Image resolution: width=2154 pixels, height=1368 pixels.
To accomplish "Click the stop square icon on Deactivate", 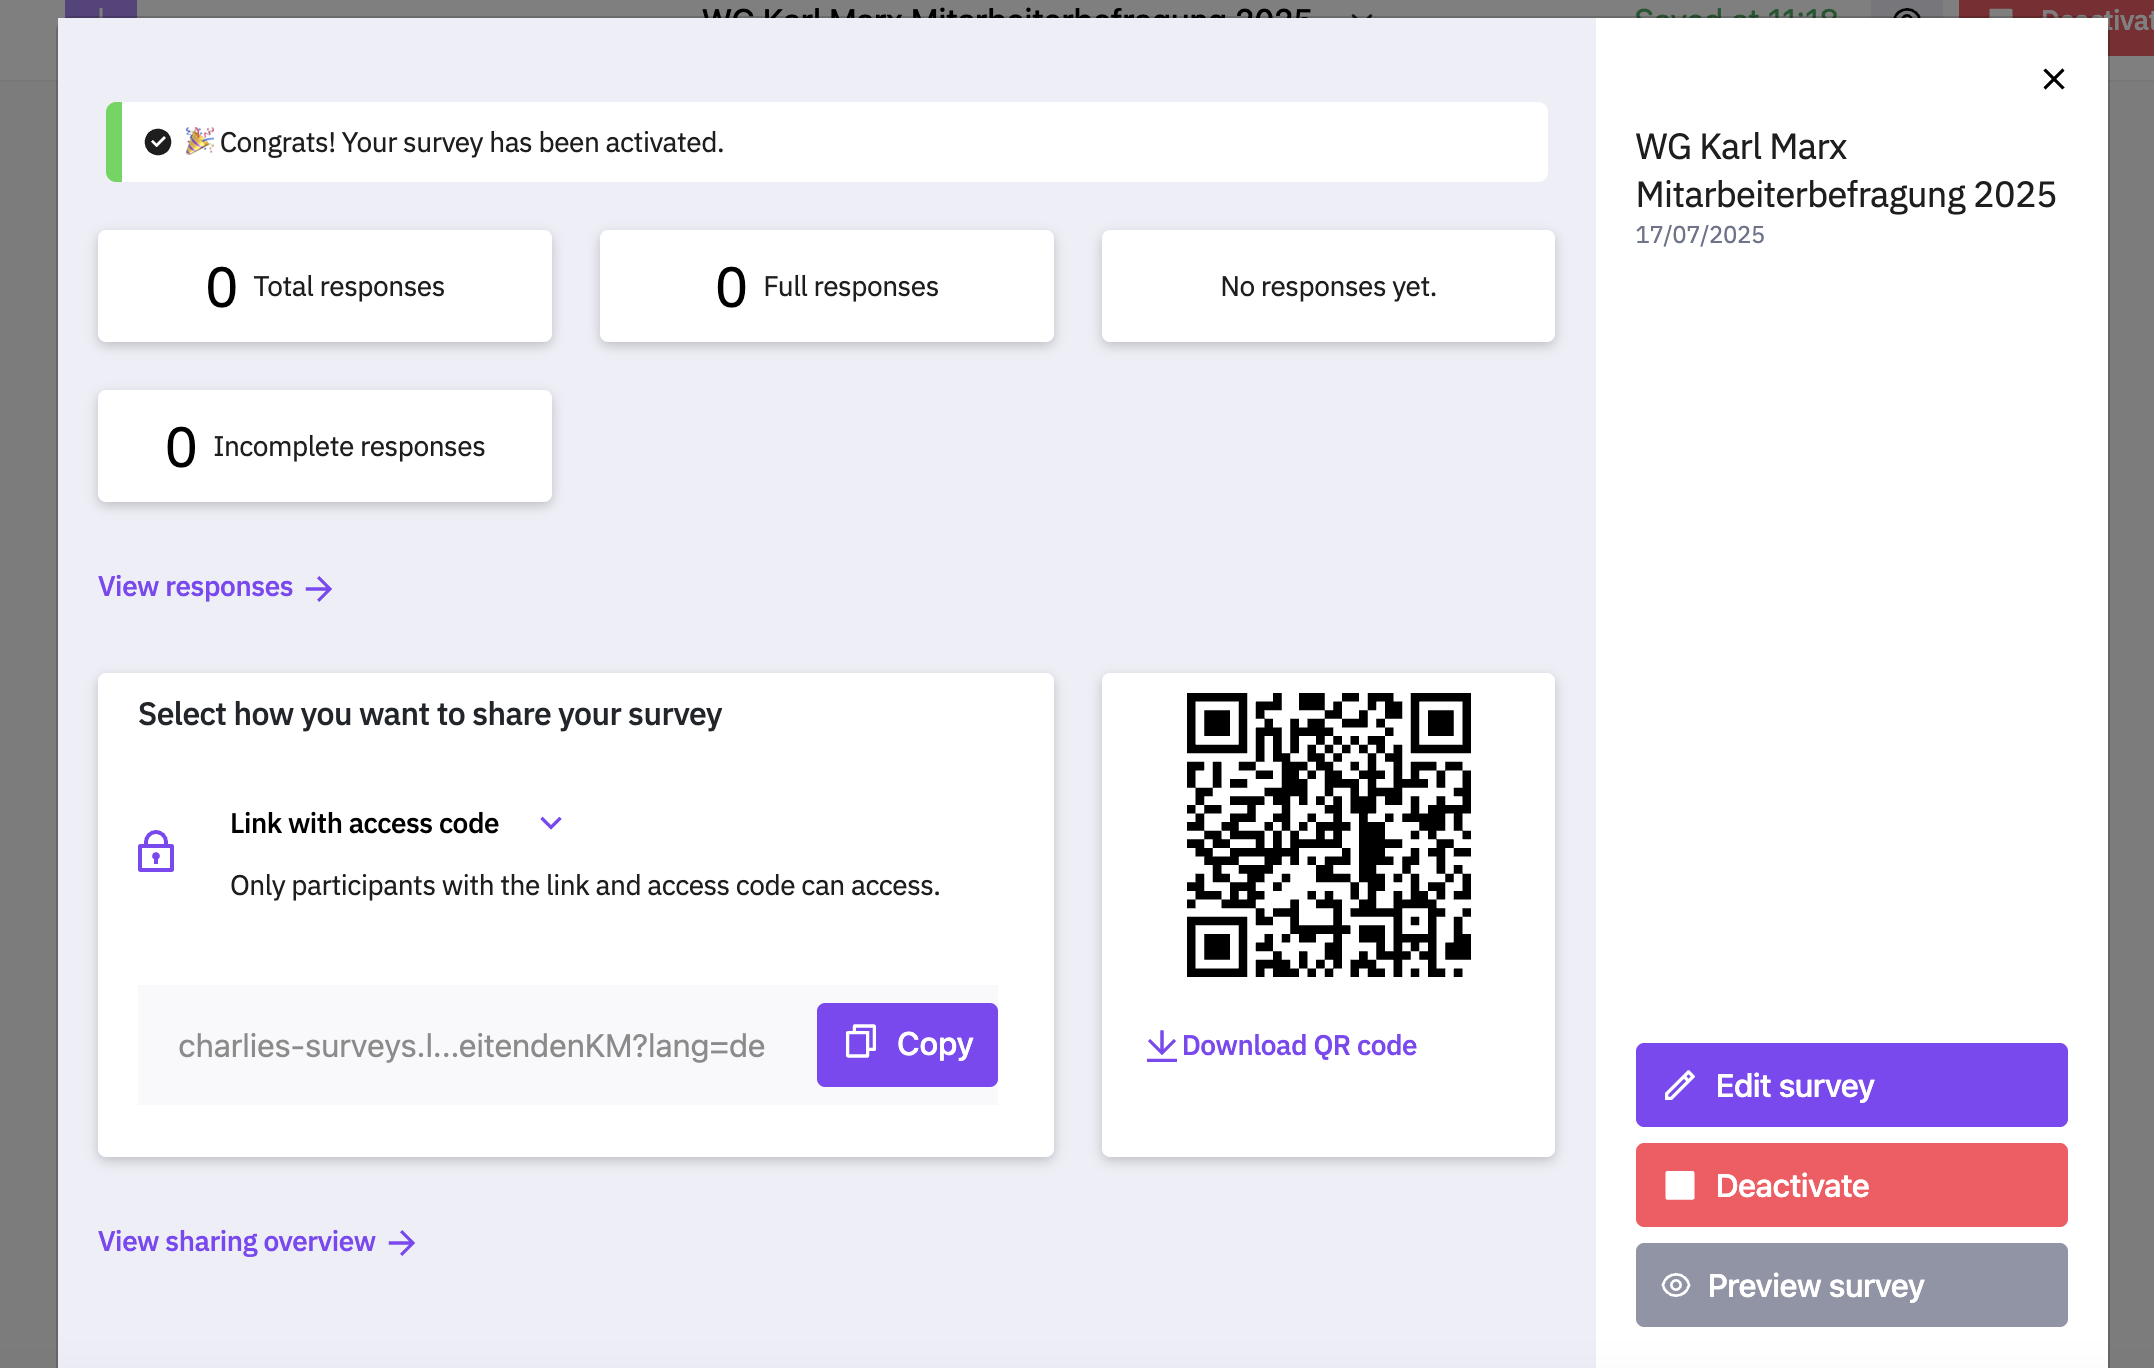I will [1679, 1186].
